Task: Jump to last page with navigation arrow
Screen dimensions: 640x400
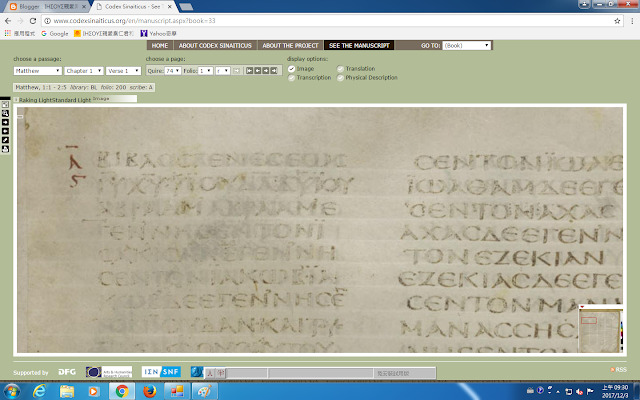Action: point(274,71)
